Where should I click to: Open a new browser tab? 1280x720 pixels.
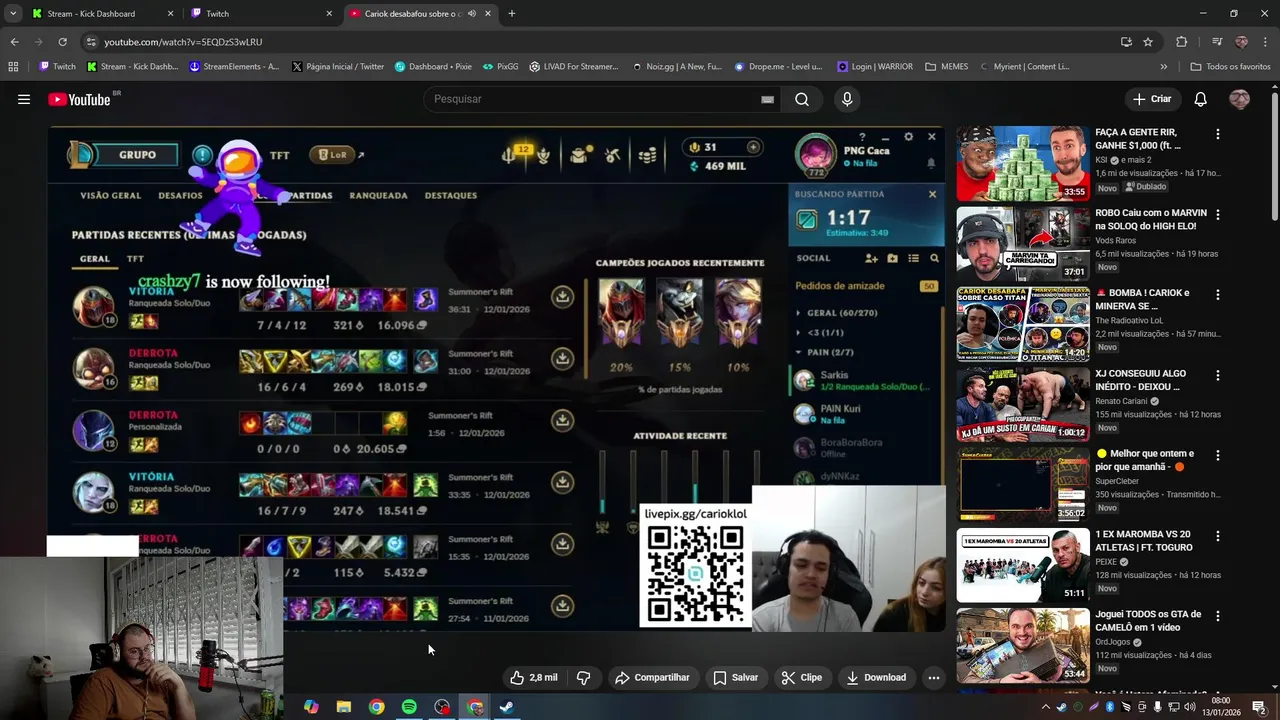[x=511, y=14]
